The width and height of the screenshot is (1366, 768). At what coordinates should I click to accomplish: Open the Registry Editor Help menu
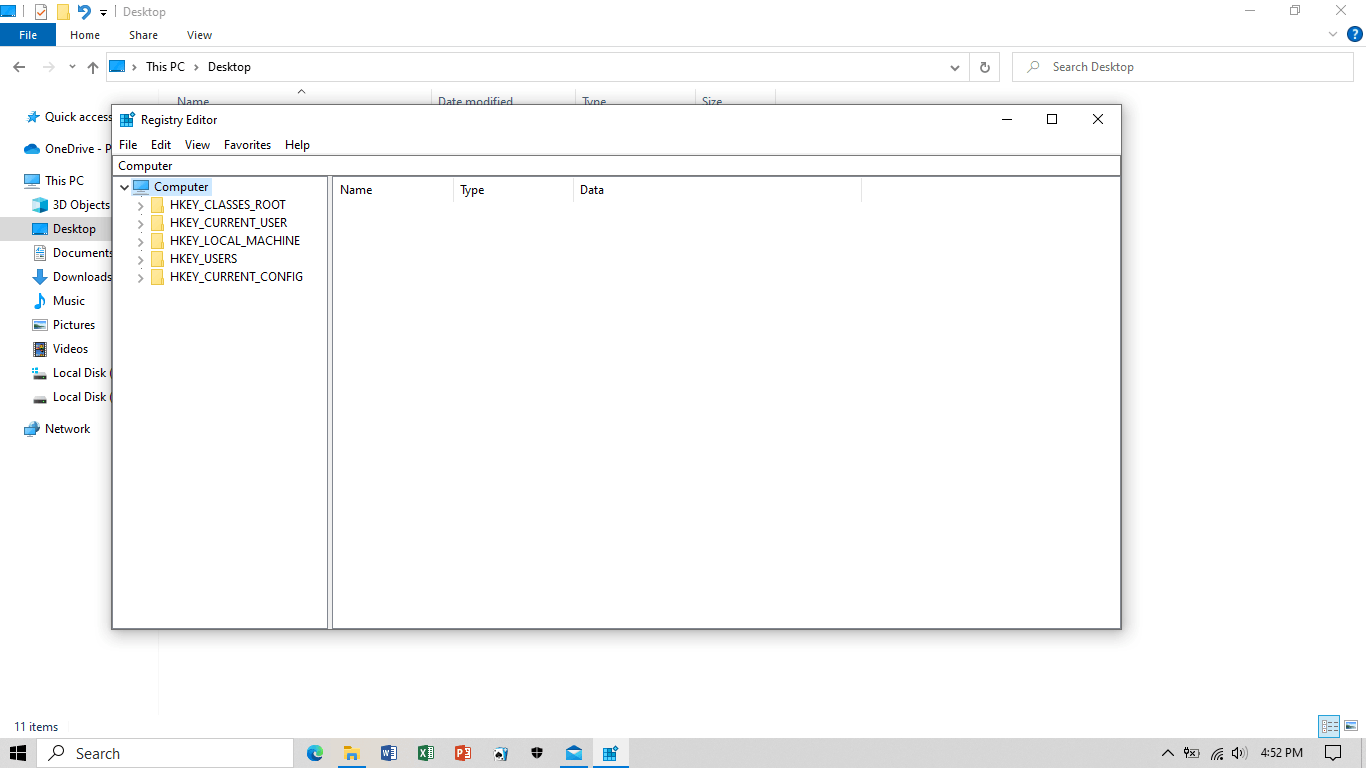297,145
